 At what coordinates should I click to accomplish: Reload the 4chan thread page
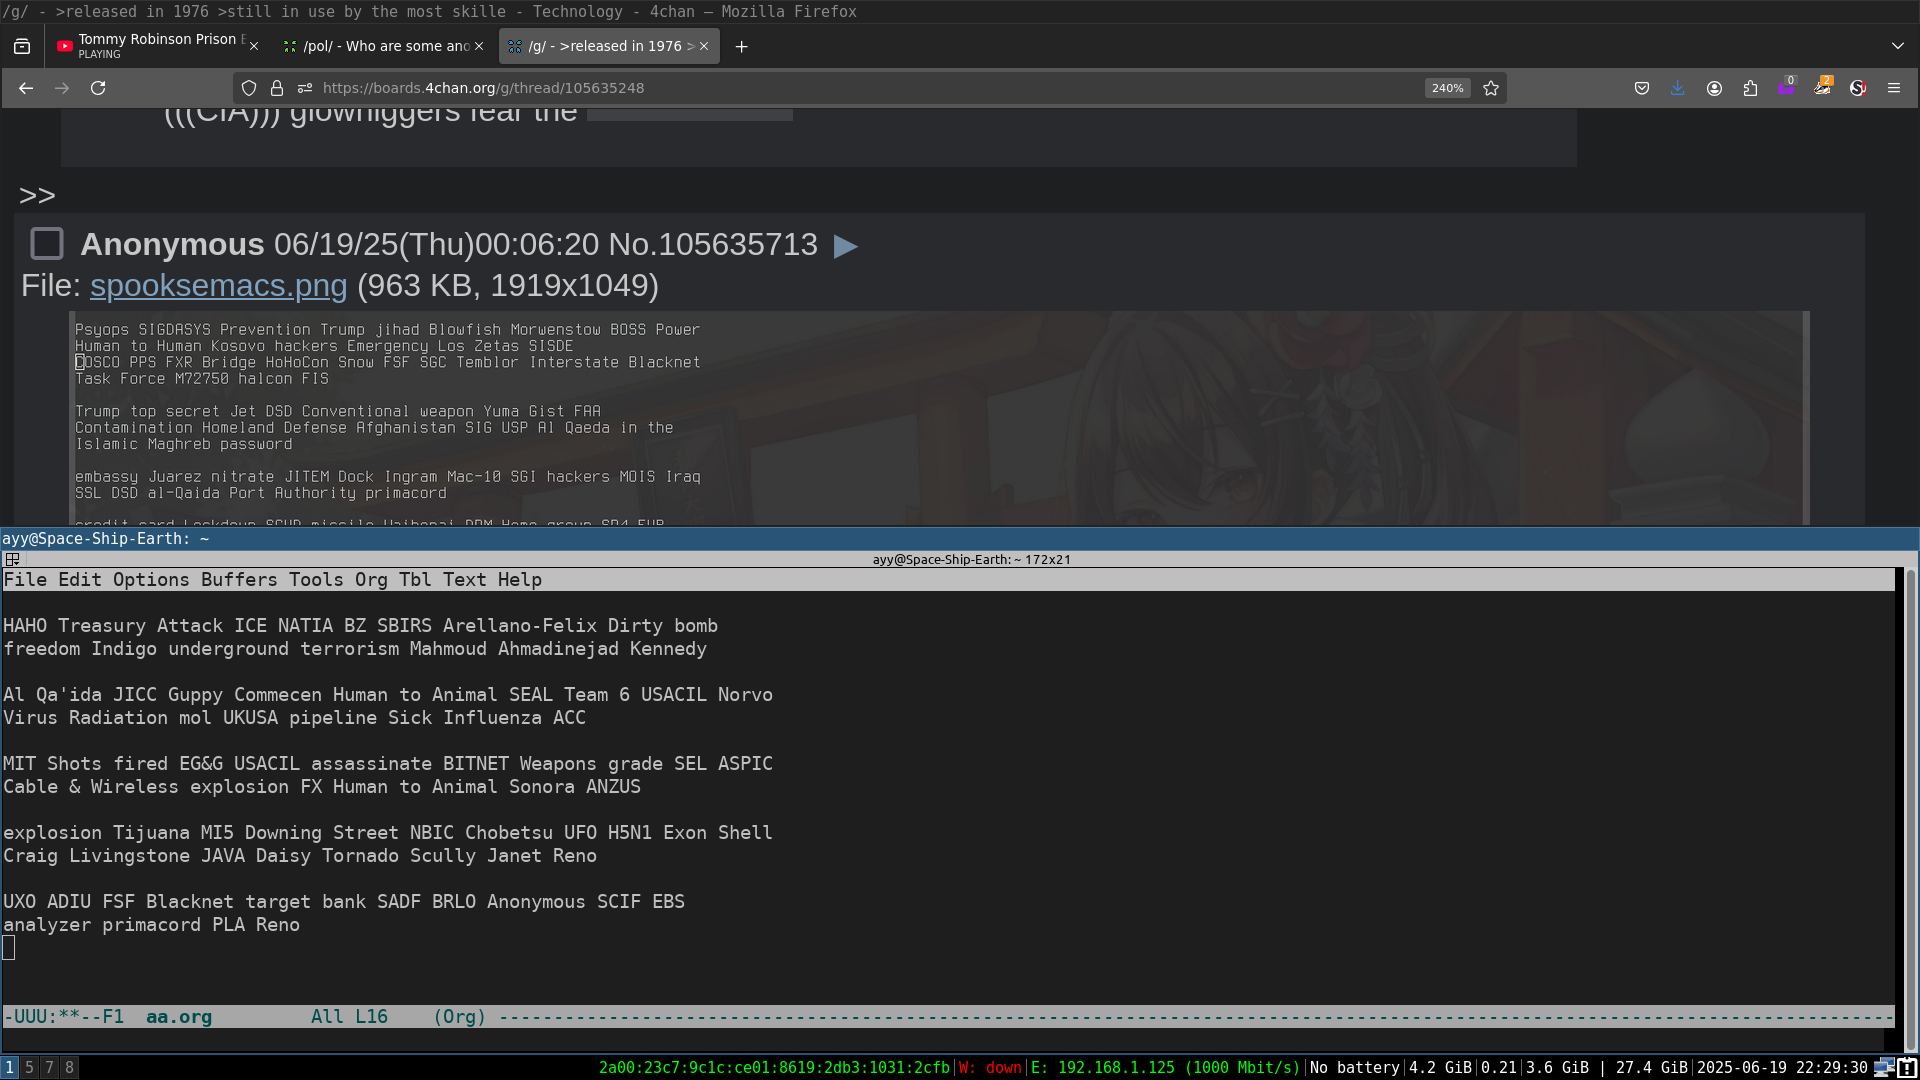[98, 88]
